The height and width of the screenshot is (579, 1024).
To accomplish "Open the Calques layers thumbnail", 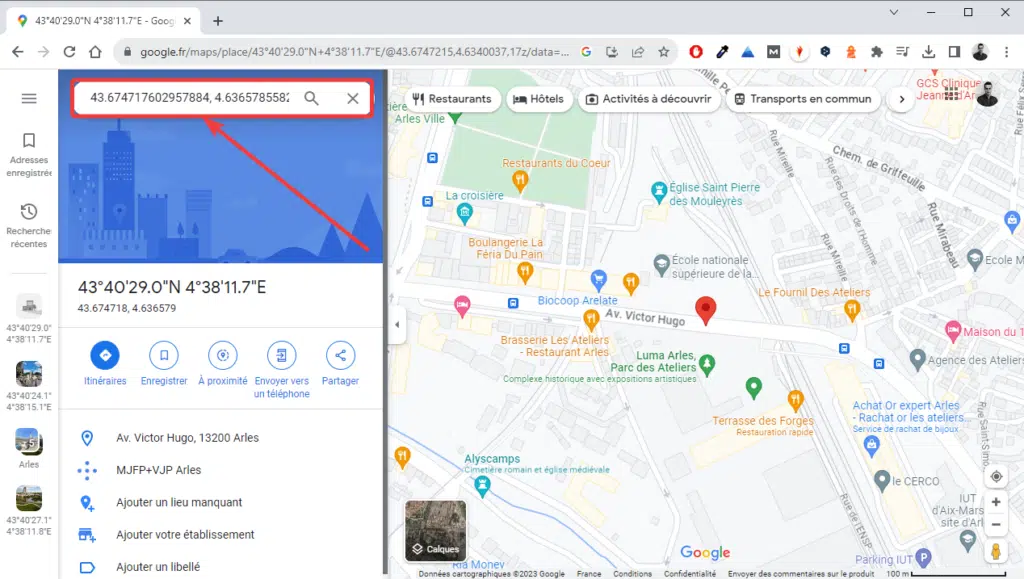I will click(x=436, y=531).
